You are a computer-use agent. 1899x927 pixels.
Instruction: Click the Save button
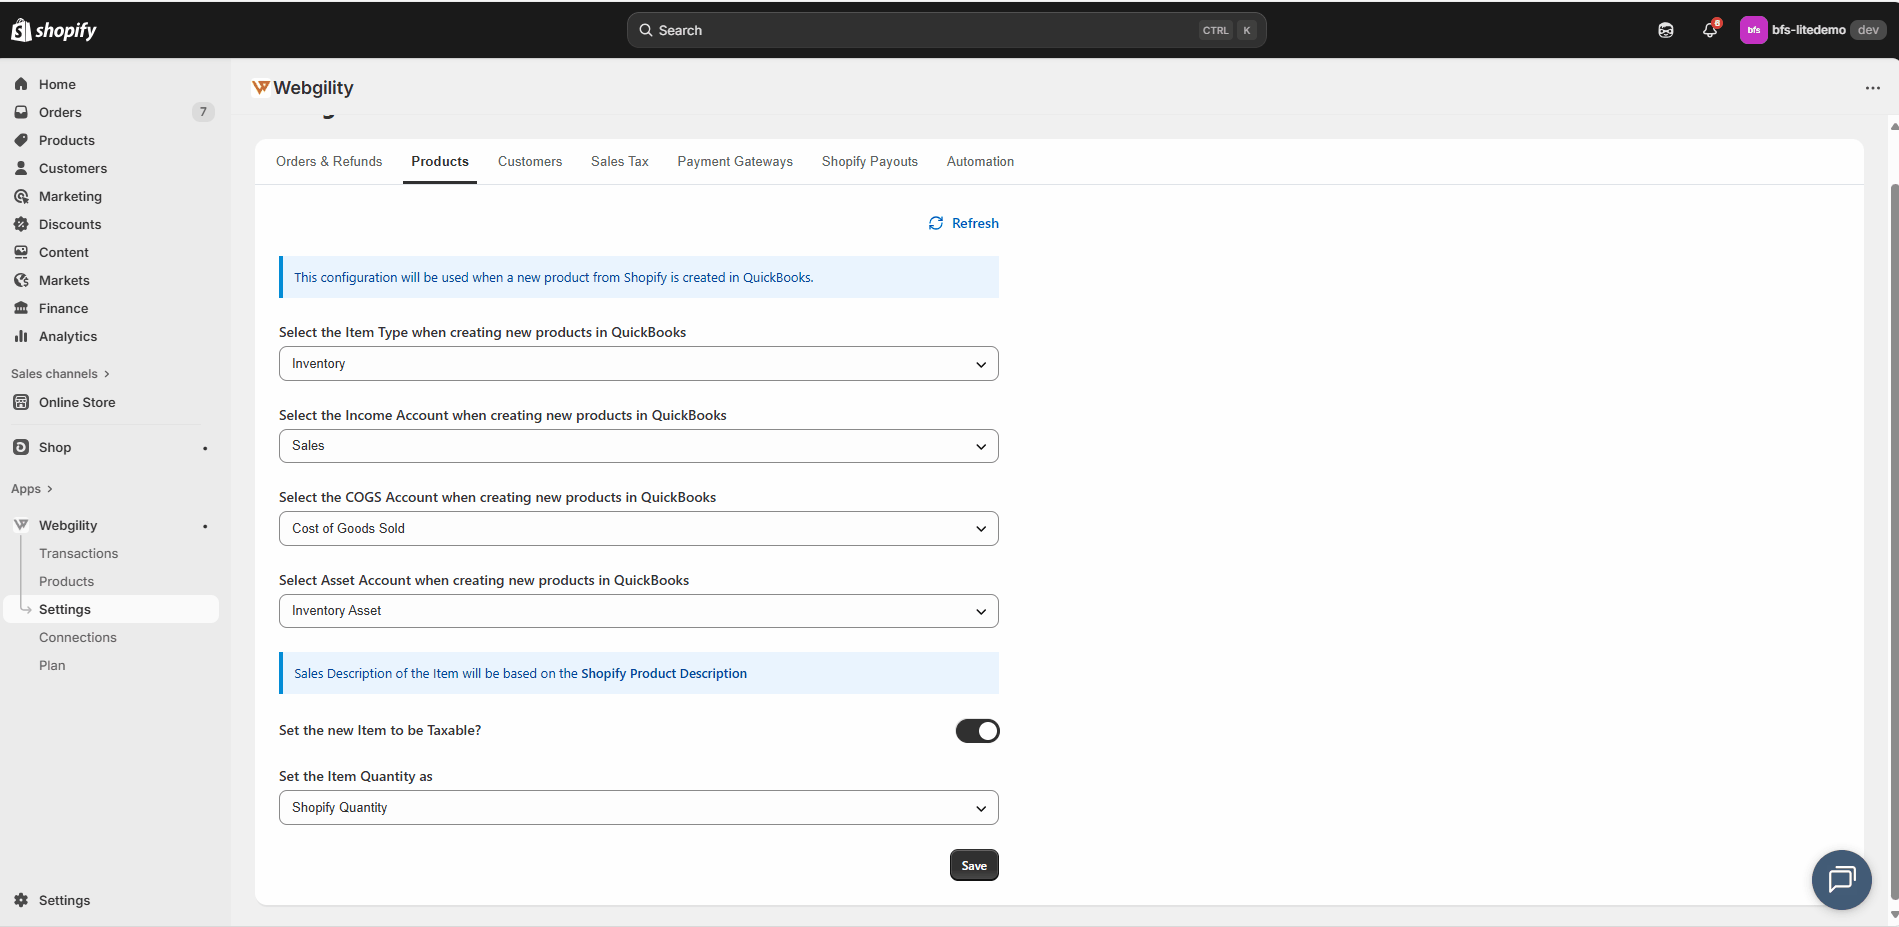point(973,866)
